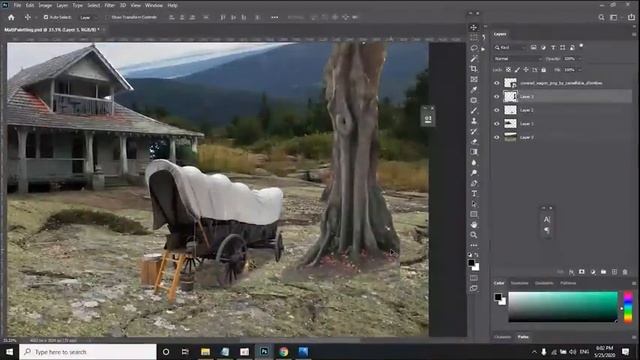Click the hue spectrum slider

628,307
